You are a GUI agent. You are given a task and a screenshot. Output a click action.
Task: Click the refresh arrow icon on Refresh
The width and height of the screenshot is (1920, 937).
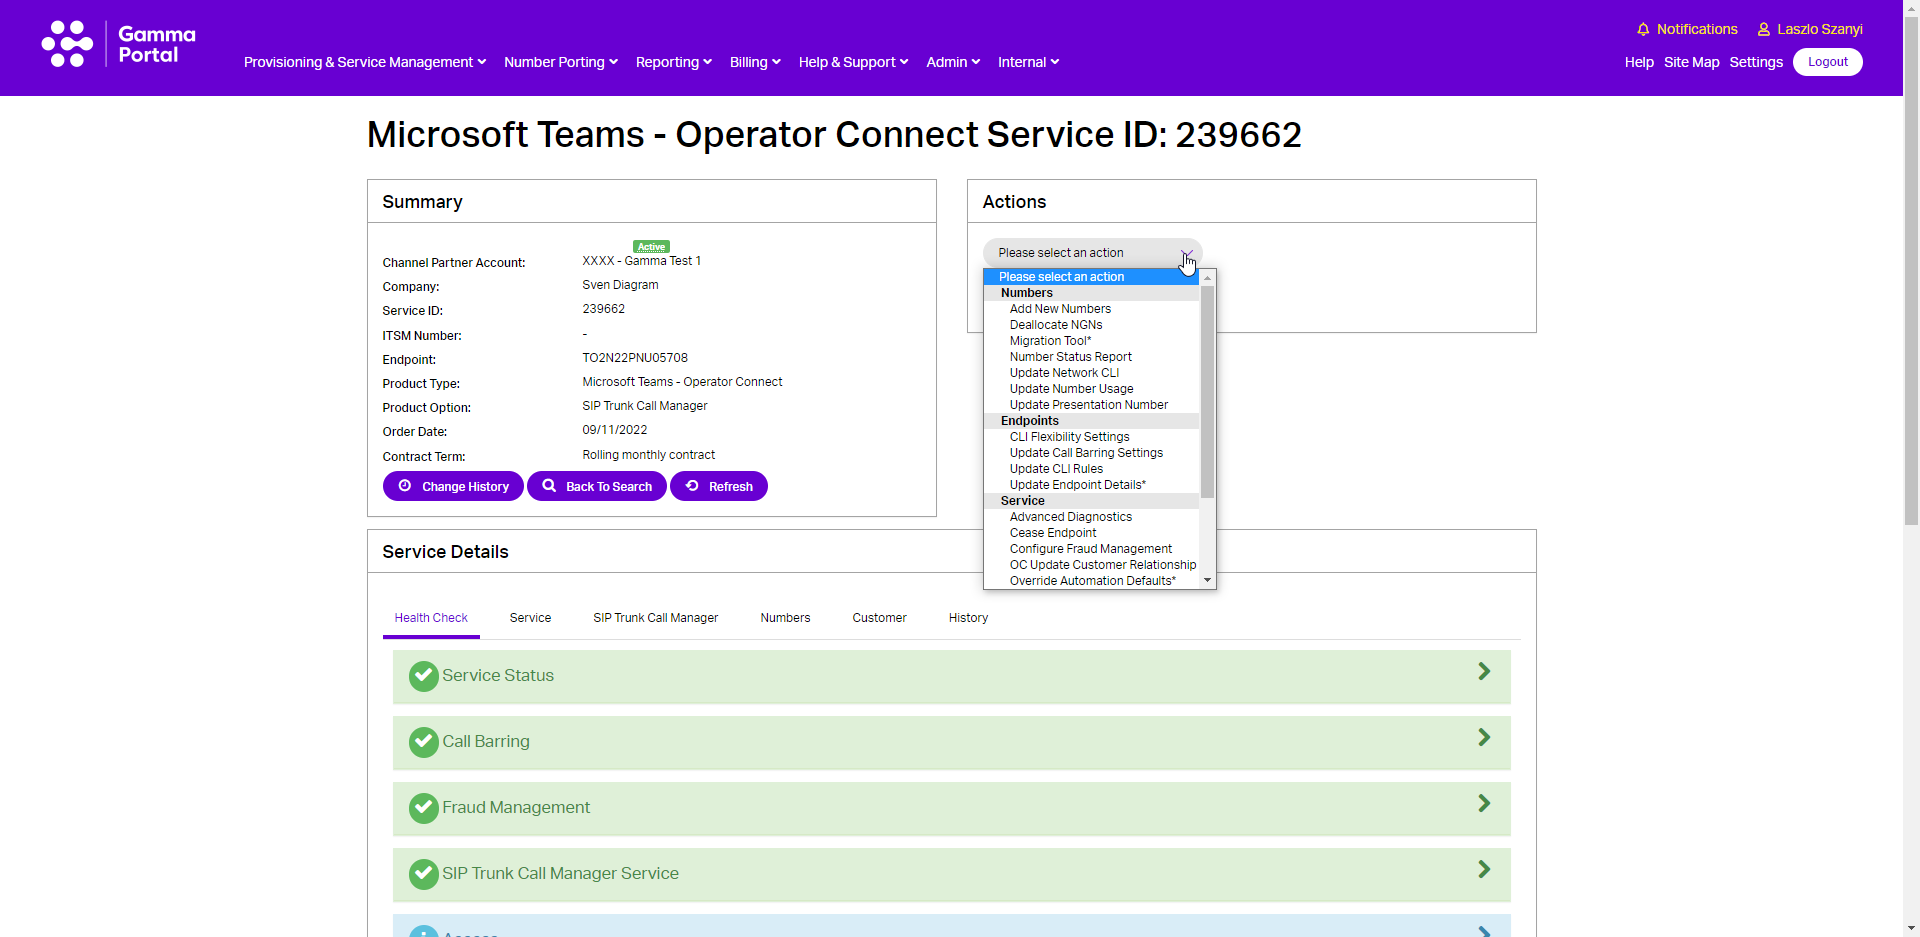692,486
